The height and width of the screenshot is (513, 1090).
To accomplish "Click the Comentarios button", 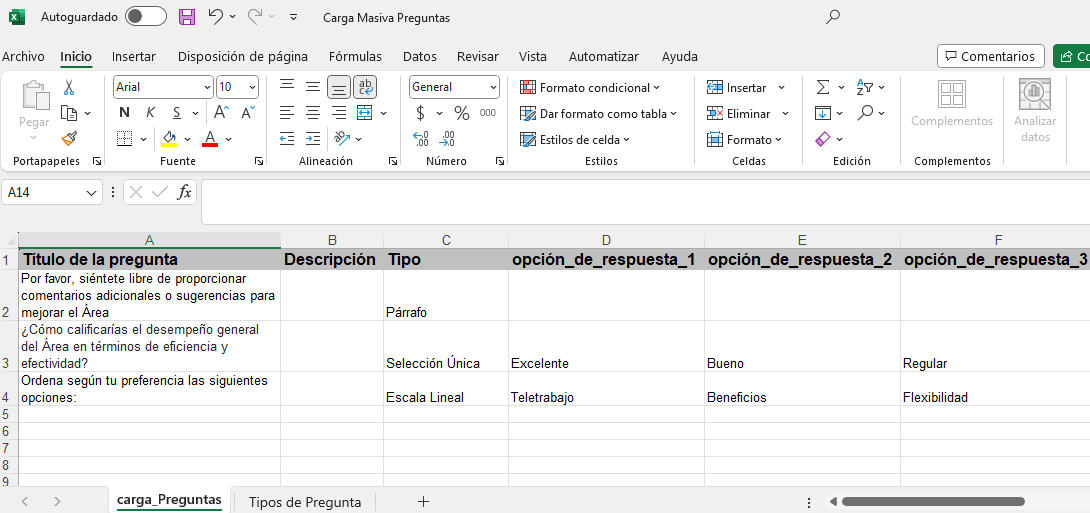I will click(990, 56).
